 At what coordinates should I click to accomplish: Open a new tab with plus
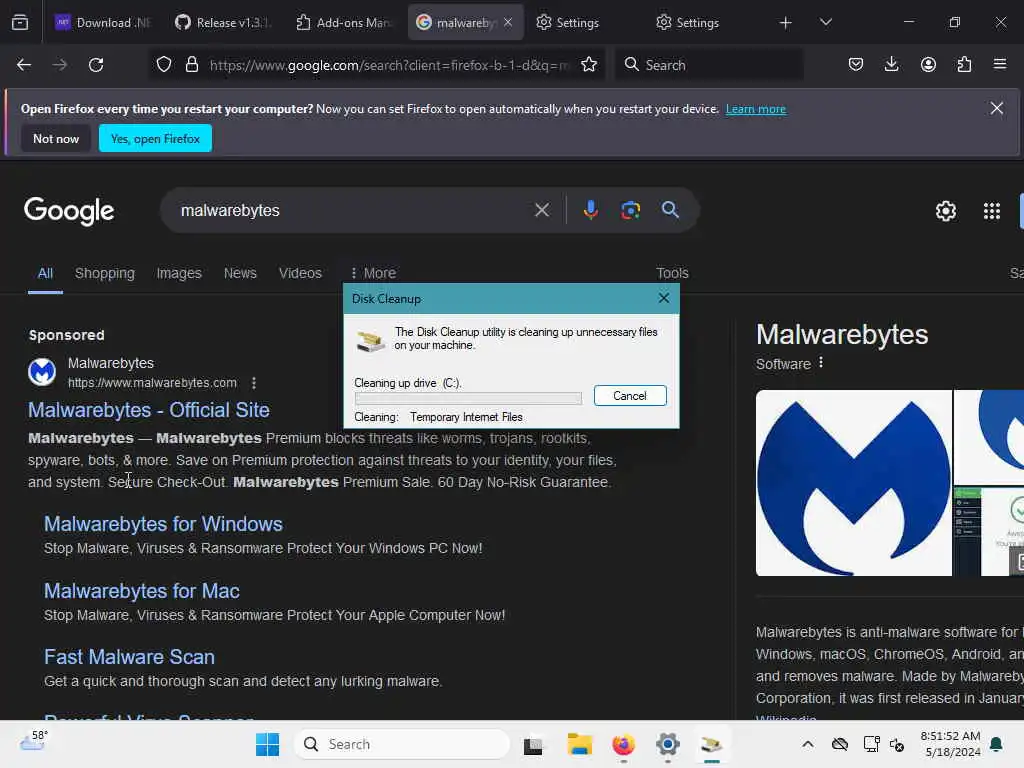pyautogui.click(x=786, y=23)
